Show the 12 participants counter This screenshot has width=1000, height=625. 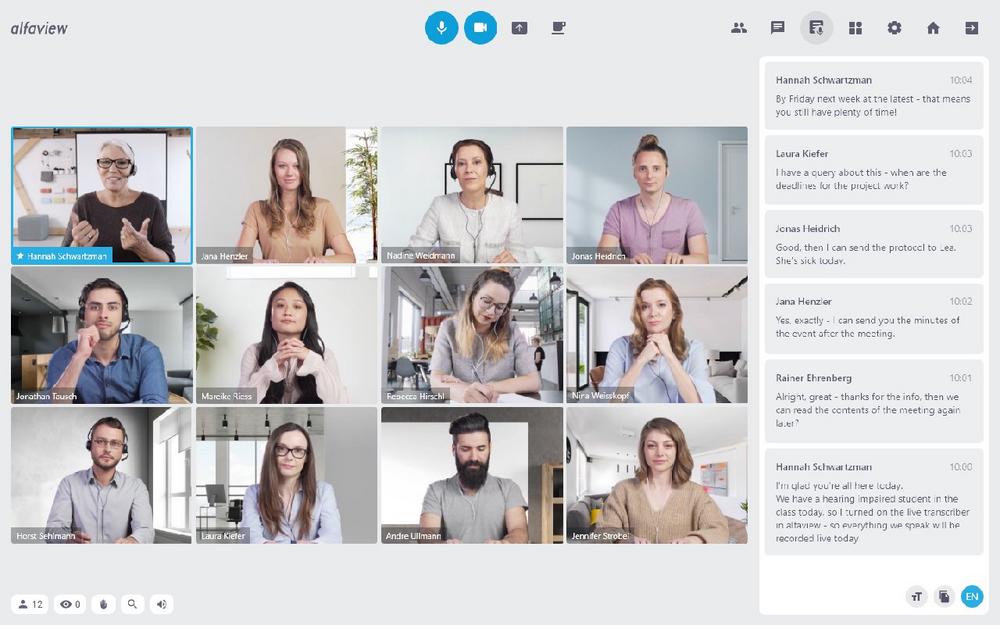pyautogui.click(x=30, y=604)
